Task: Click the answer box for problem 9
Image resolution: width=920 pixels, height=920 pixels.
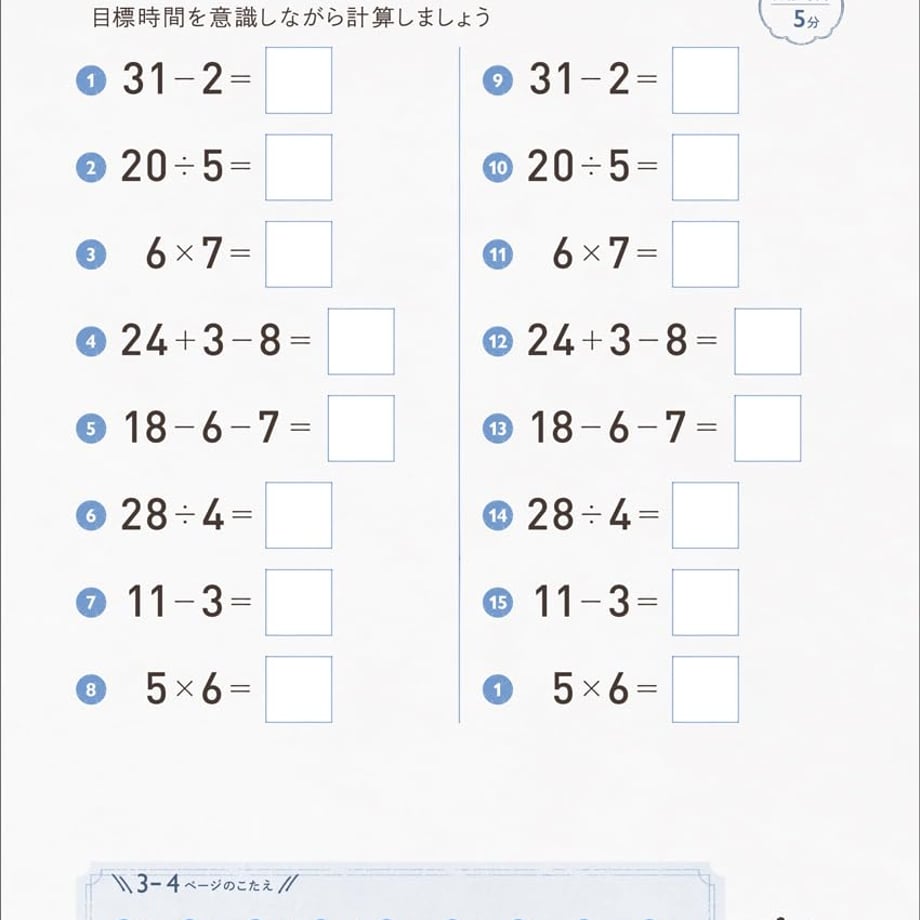Action: pos(705,80)
